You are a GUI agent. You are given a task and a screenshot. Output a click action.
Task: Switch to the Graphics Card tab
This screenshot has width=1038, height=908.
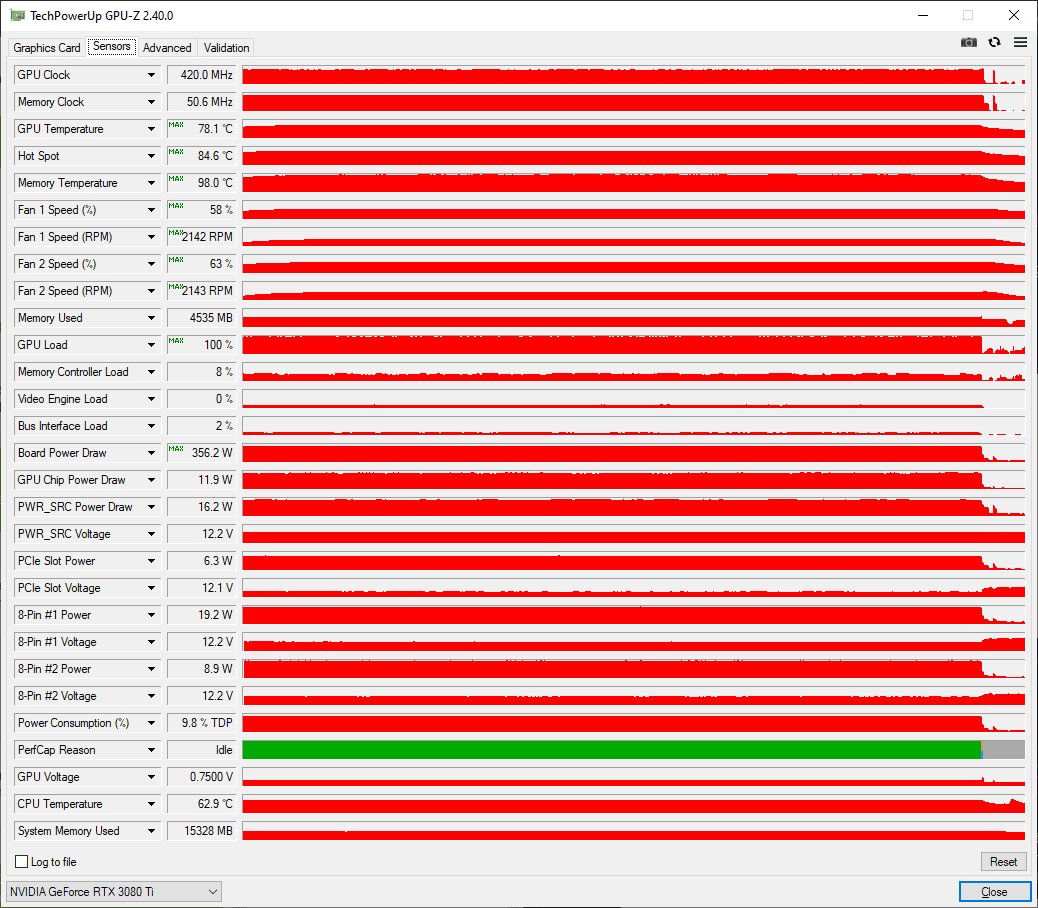(46, 48)
